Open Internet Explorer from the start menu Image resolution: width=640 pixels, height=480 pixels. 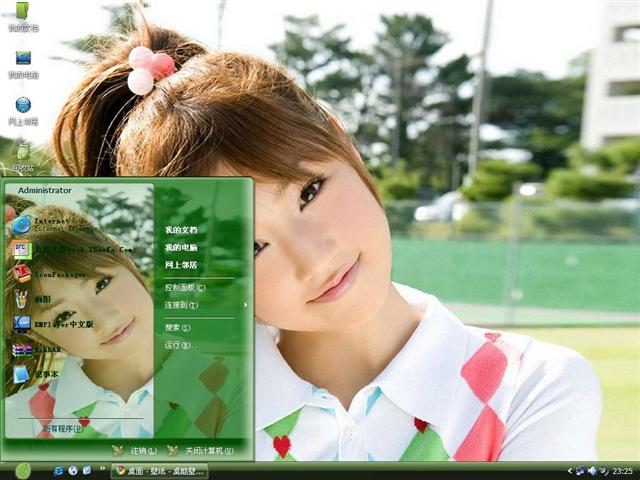click(55, 225)
